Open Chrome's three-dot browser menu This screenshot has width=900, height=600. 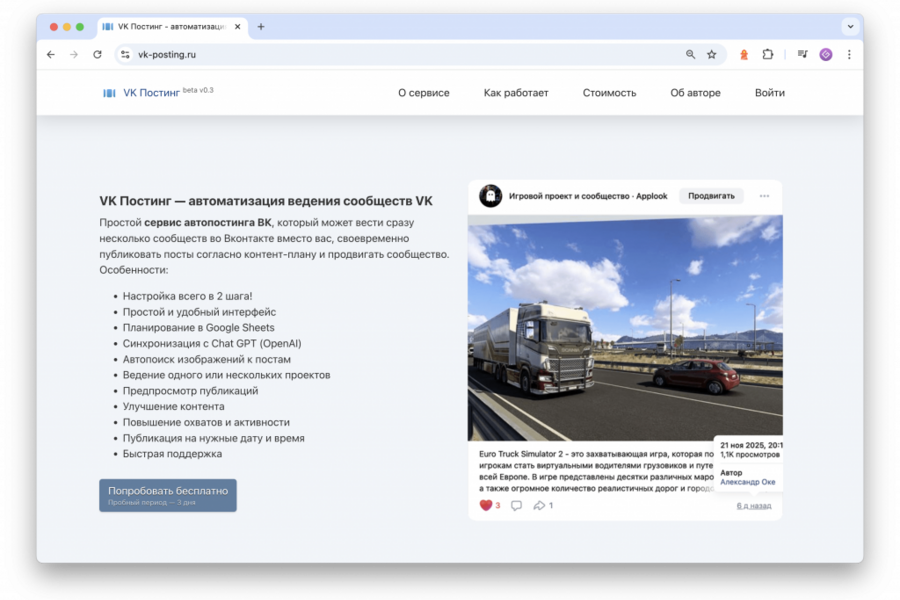(x=847, y=55)
